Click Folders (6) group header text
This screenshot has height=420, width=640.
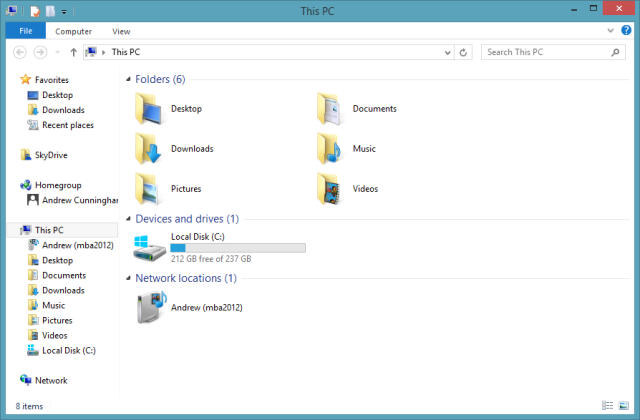[x=160, y=79]
